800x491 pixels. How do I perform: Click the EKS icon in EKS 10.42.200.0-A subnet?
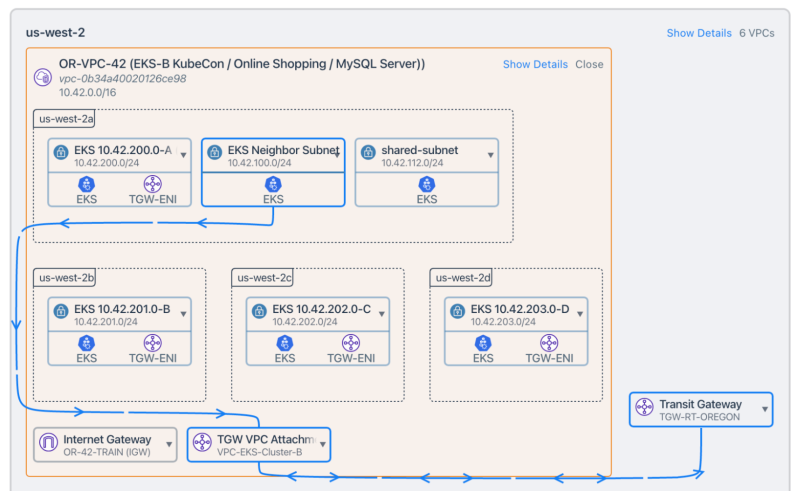coord(86,184)
